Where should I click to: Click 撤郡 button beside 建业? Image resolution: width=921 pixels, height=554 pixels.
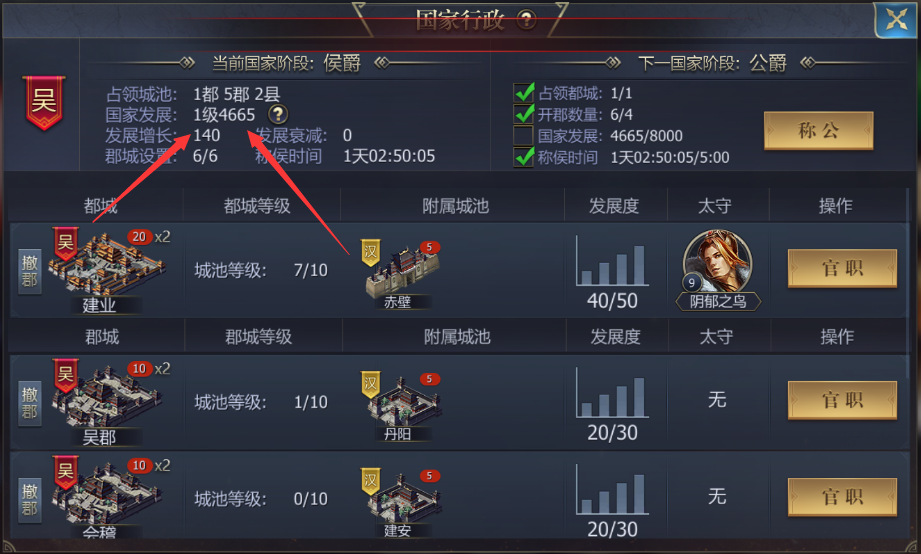click(30, 271)
